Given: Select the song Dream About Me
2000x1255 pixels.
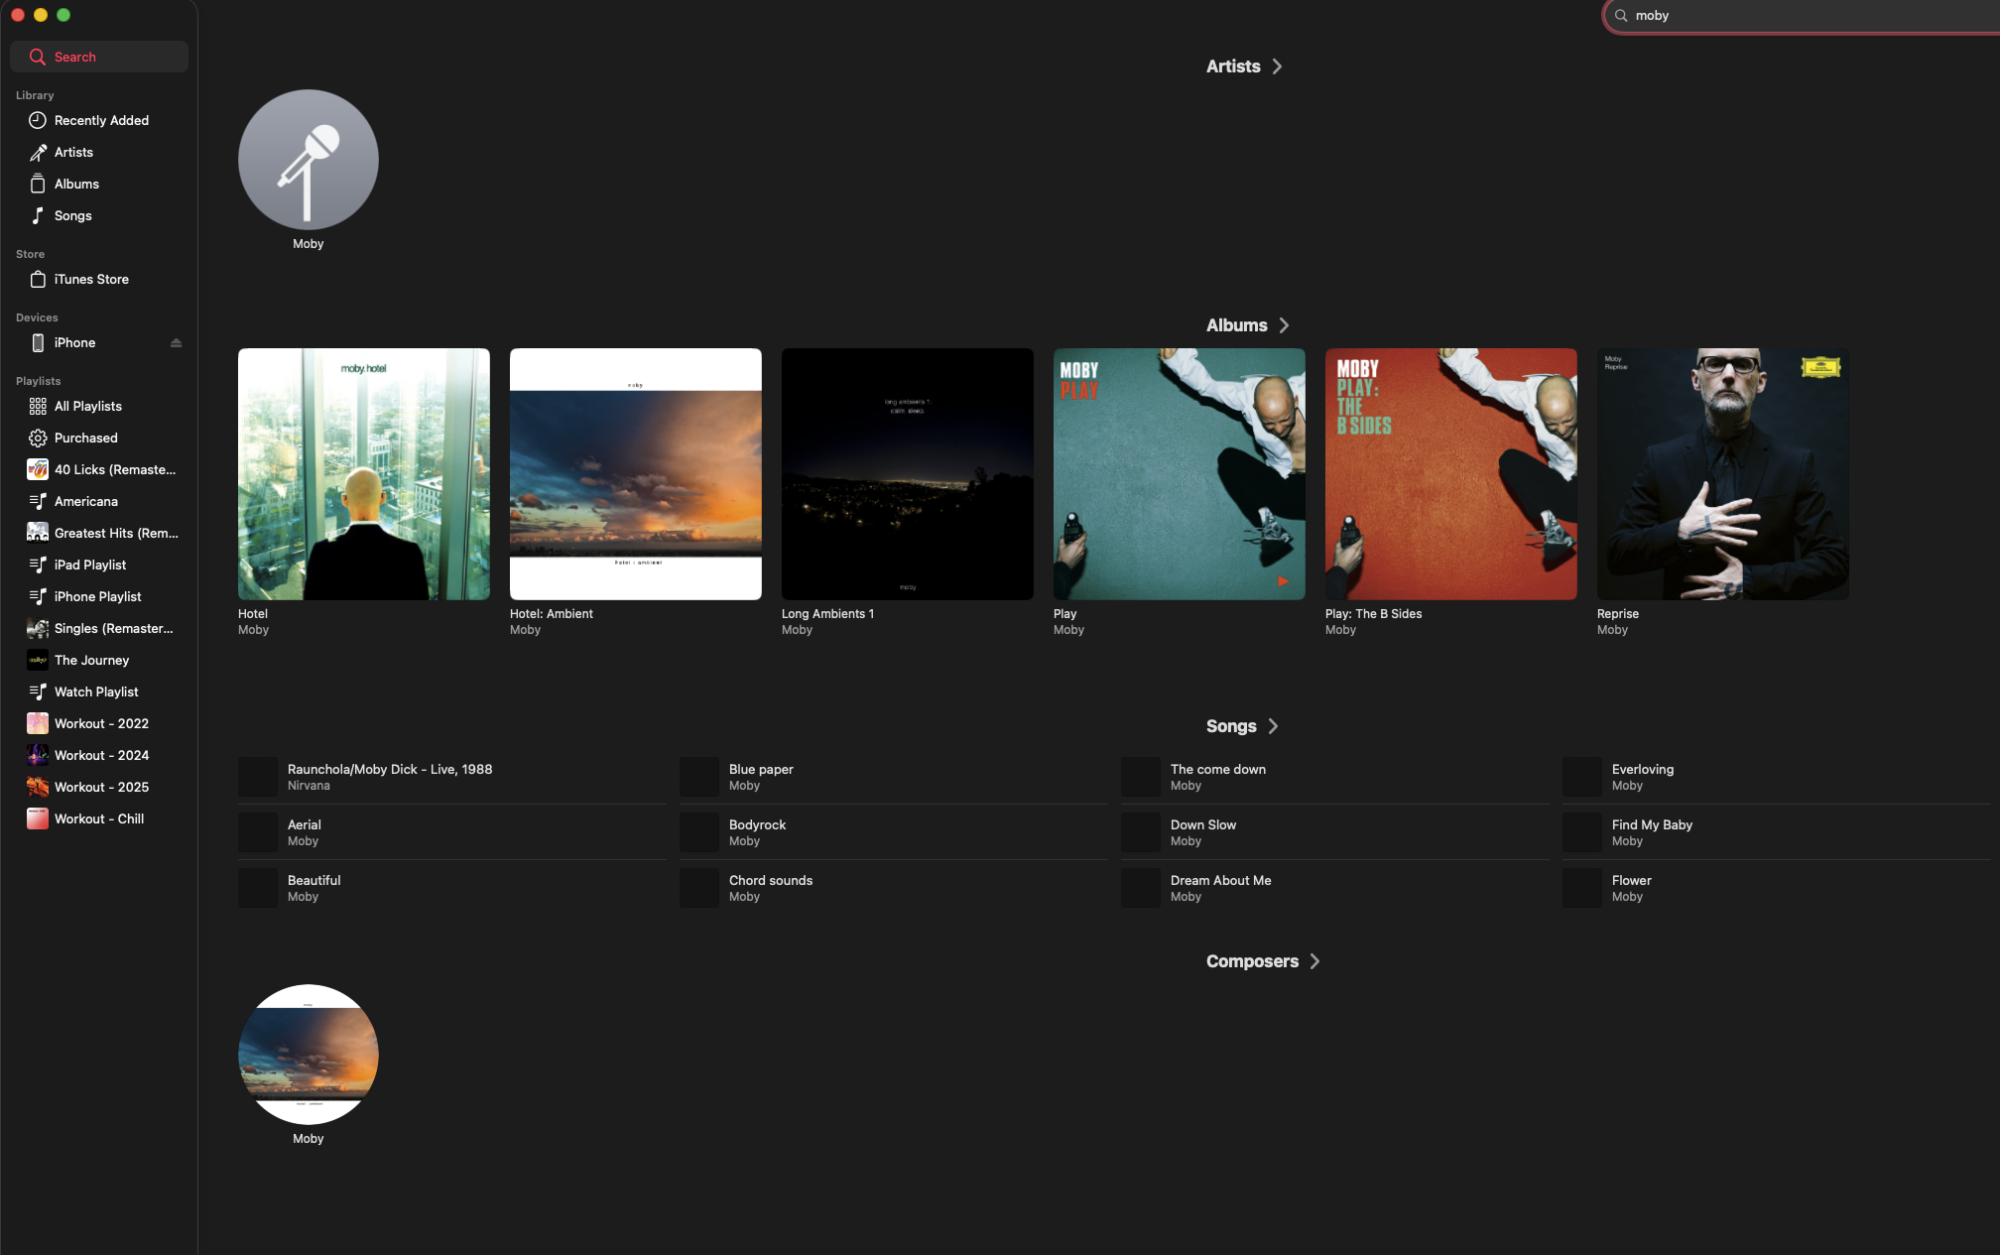Looking at the screenshot, I should click(1335, 888).
